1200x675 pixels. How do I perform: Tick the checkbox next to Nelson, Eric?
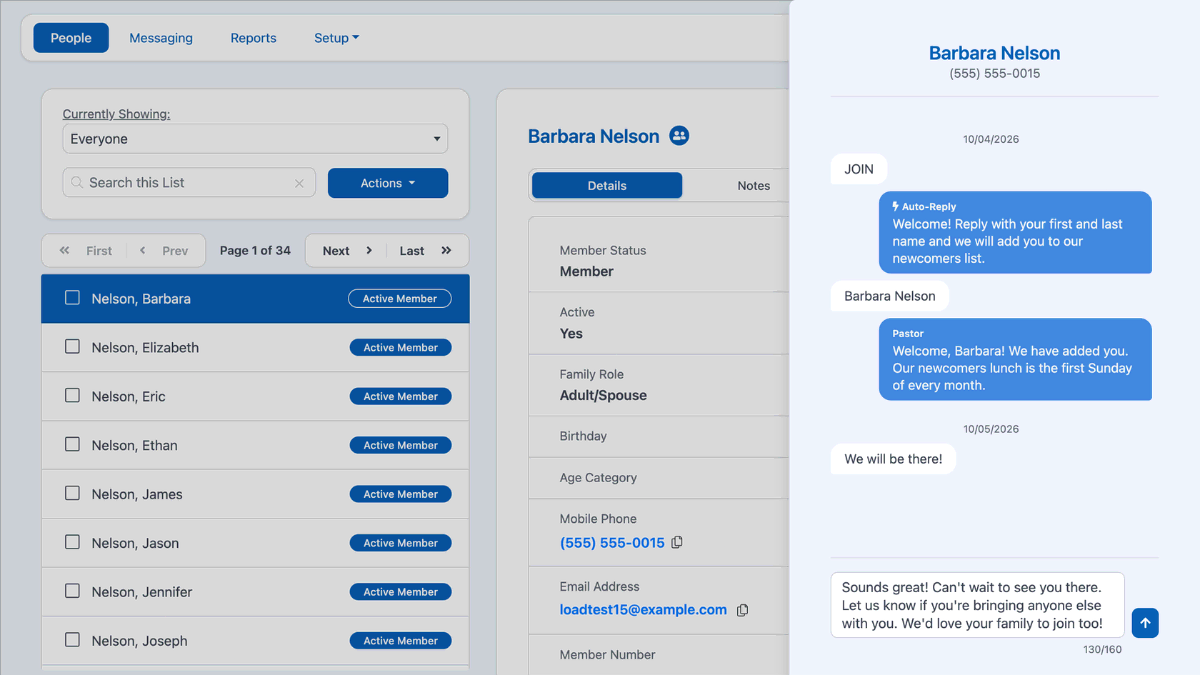(x=72, y=395)
